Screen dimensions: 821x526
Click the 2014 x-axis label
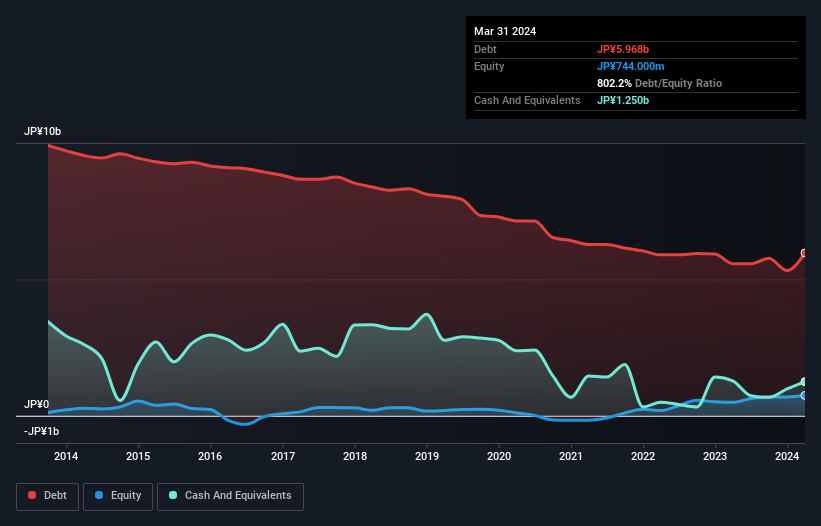pyautogui.click(x=66, y=456)
